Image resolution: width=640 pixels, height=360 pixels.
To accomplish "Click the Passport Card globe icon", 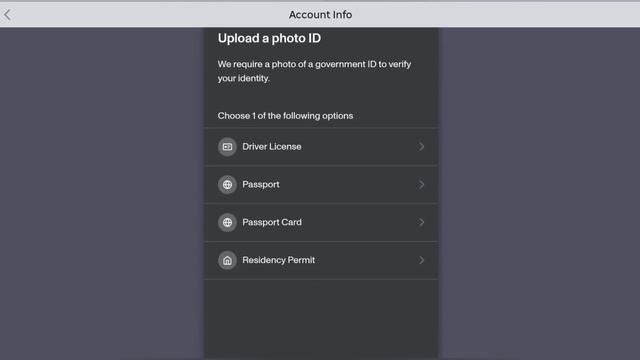I will click(x=227, y=222).
